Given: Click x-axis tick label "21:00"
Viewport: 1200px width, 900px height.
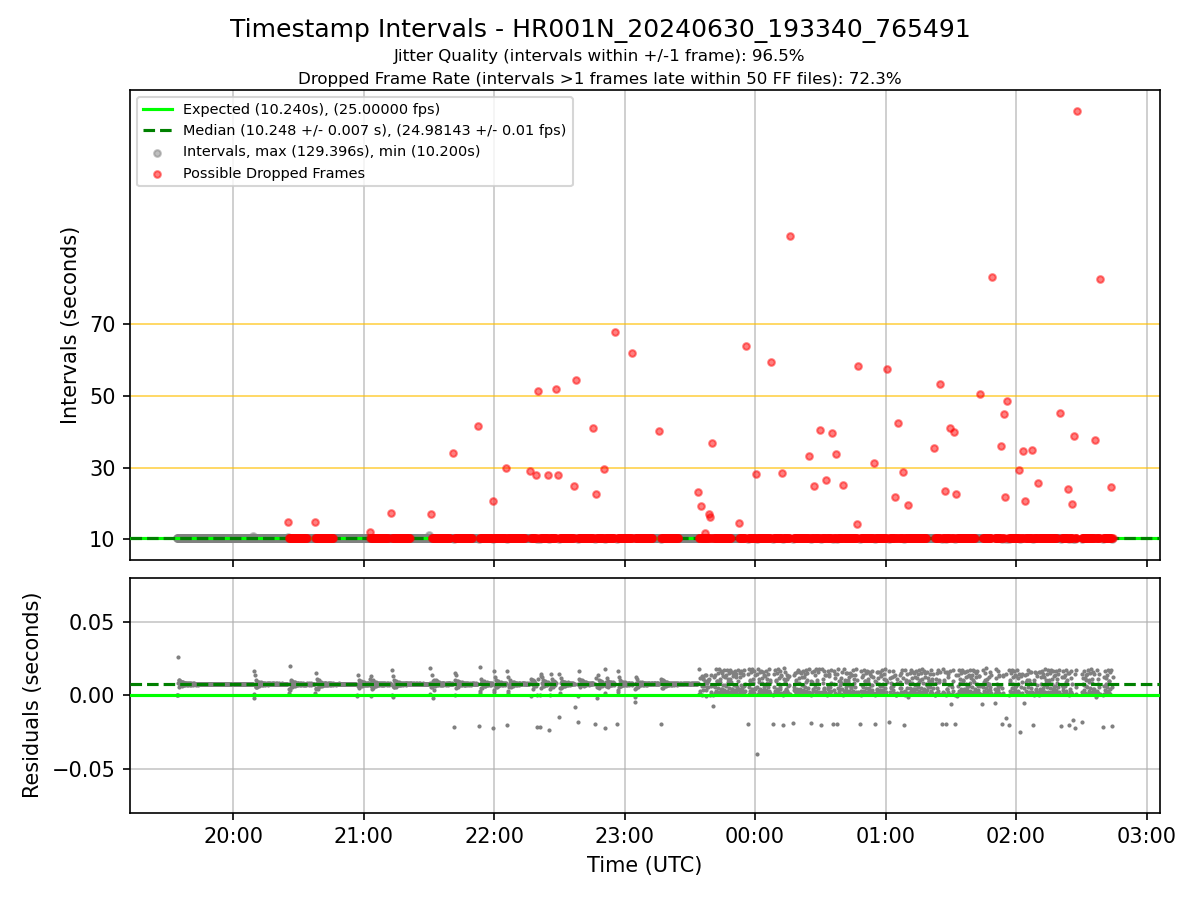Looking at the screenshot, I should coord(364,836).
